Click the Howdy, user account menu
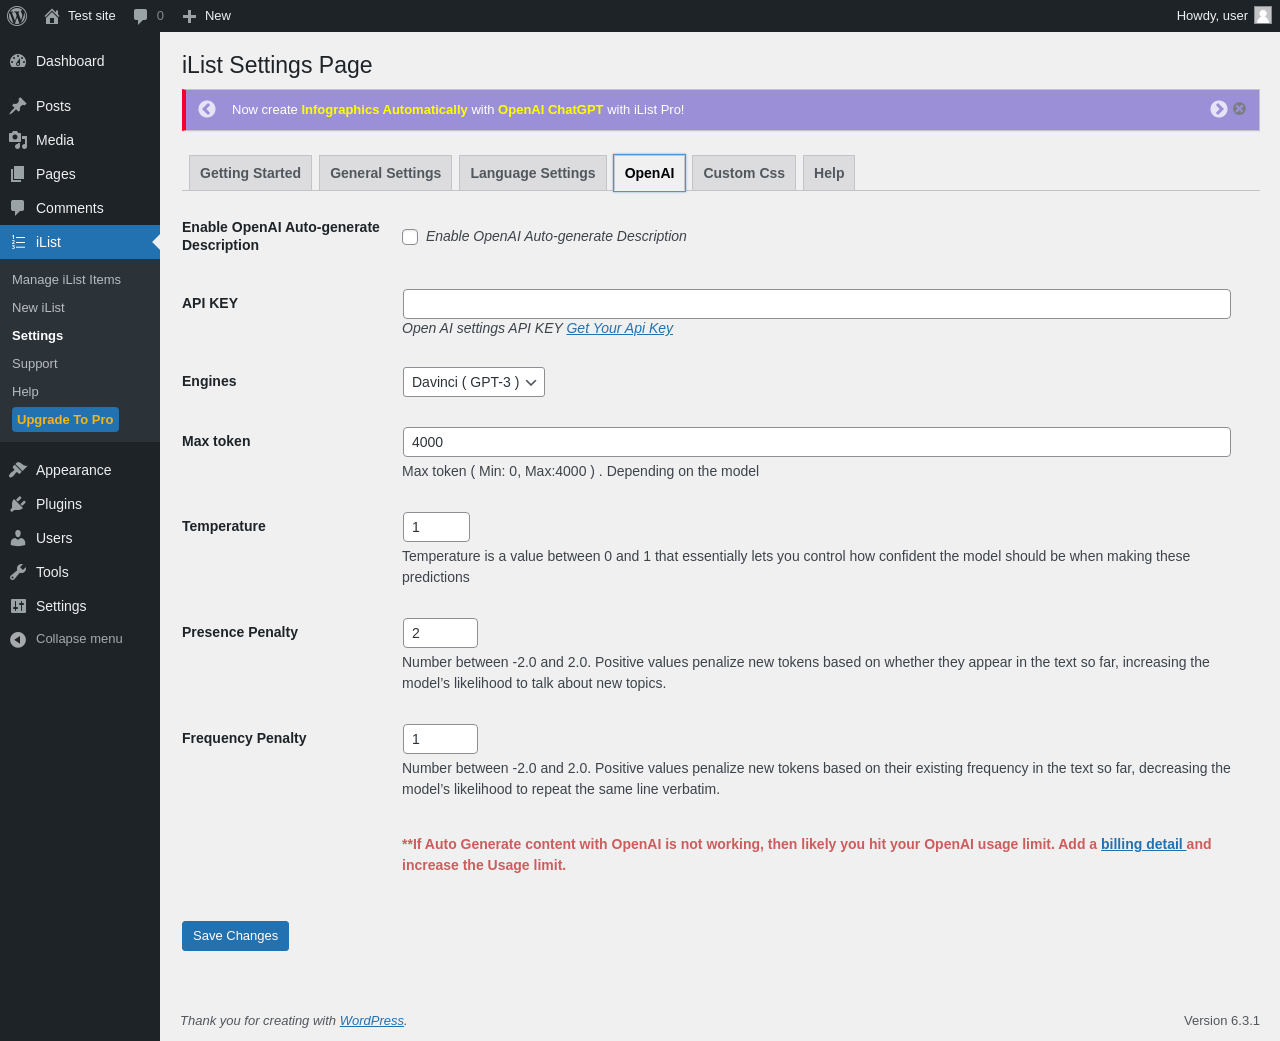This screenshot has width=1280, height=1041. (1224, 16)
